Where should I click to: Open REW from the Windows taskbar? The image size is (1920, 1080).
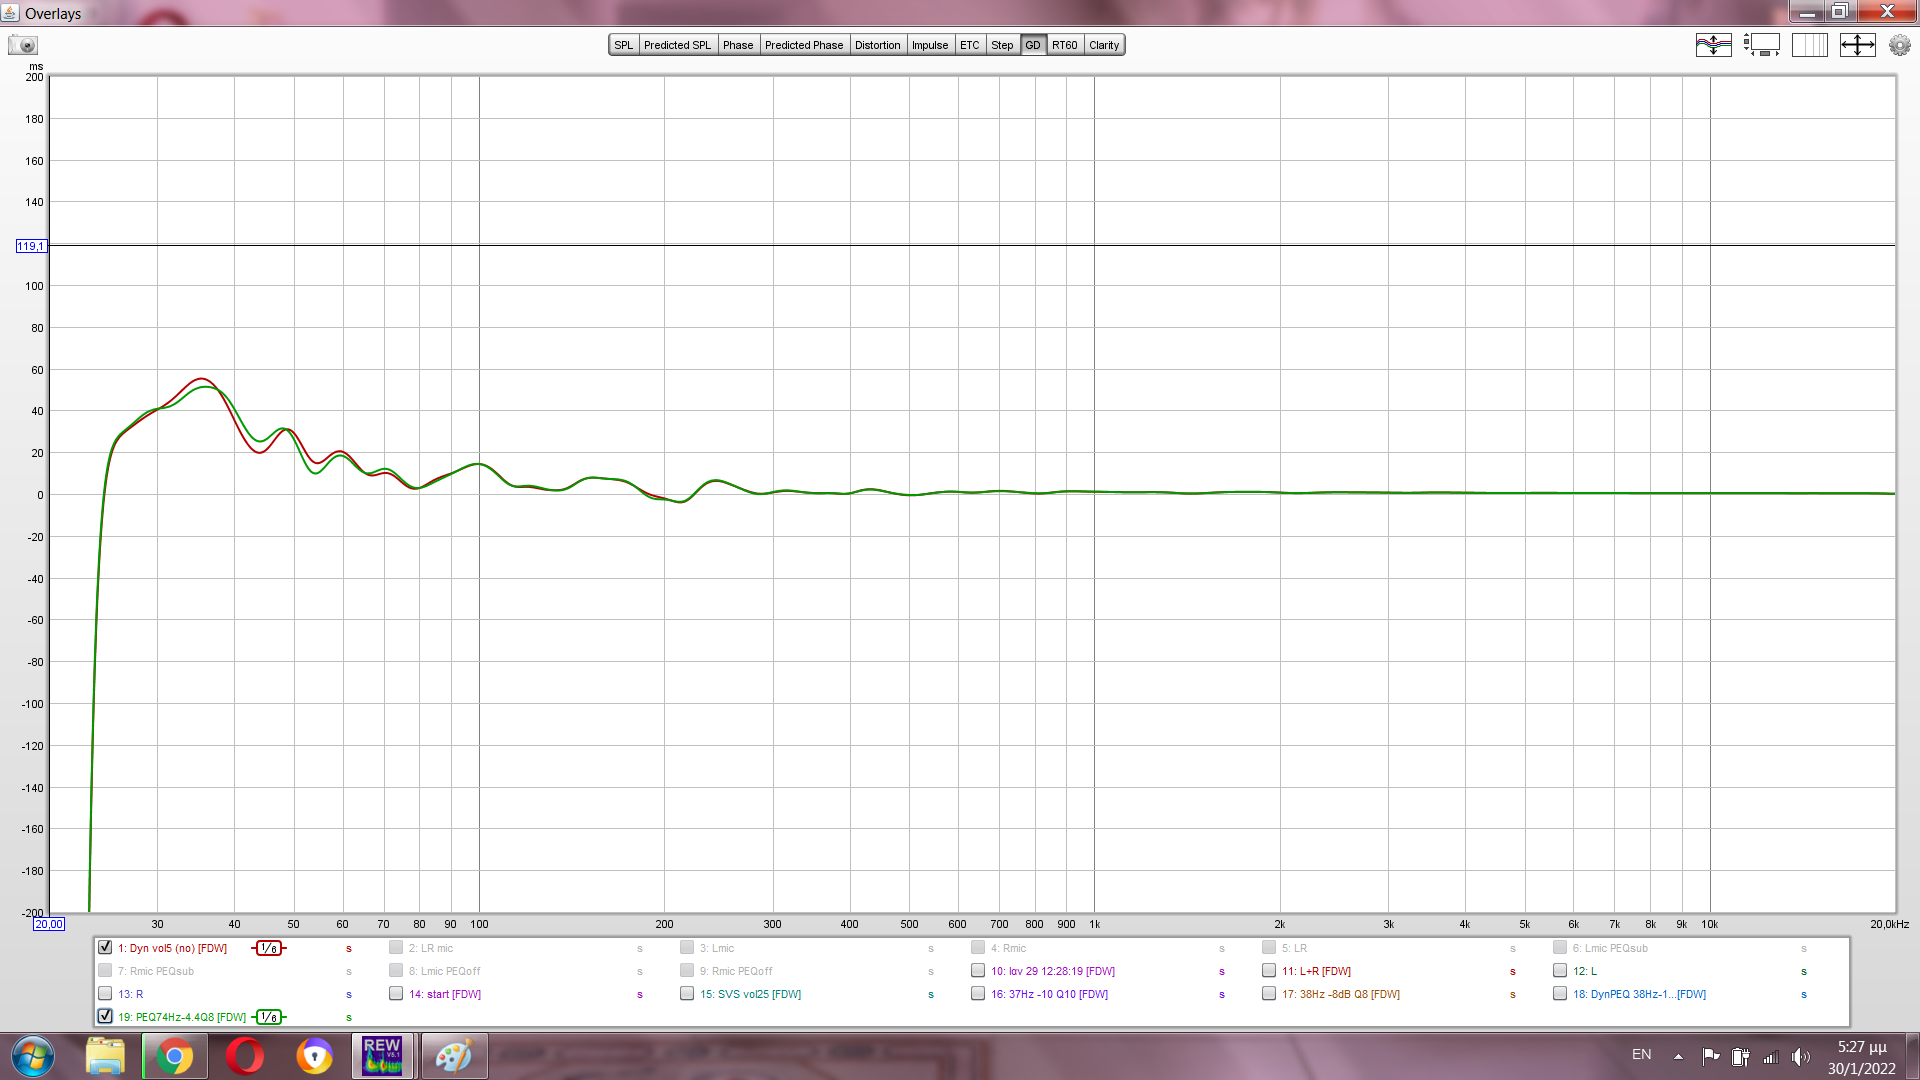382,1056
